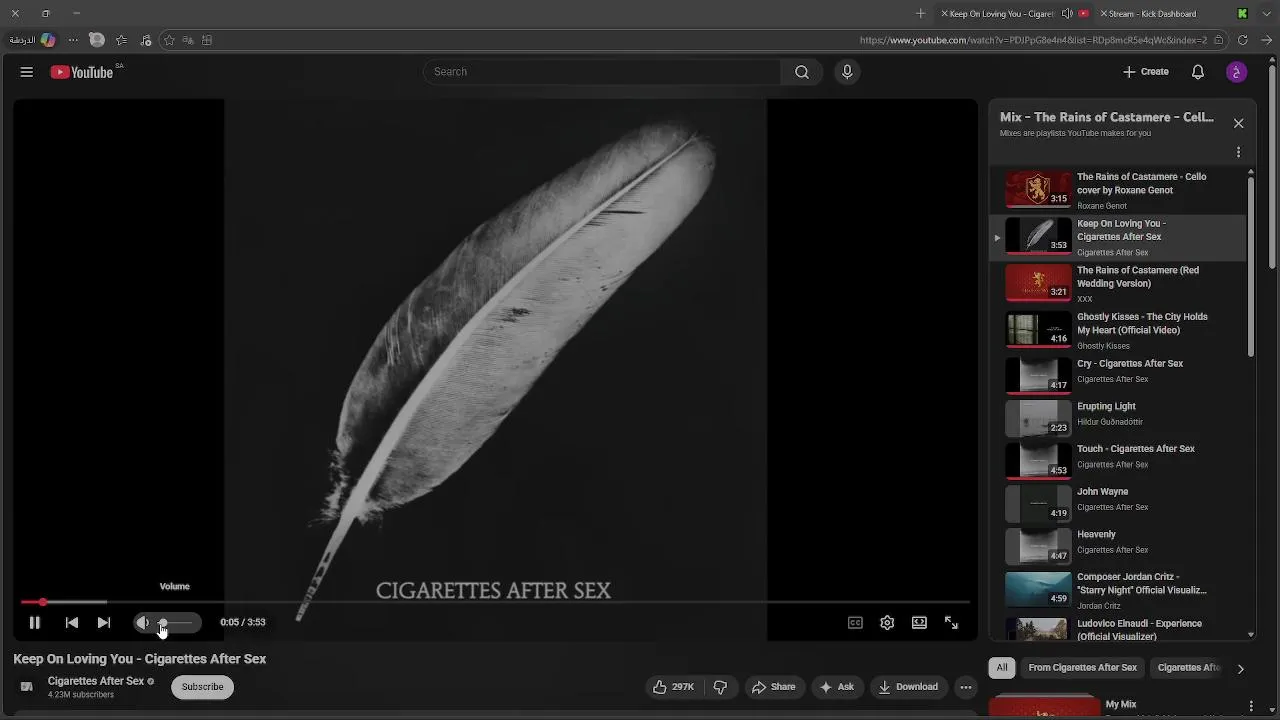Select Erupting Light in the playlist
This screenshot has height=720, width=1280.
pyautogui.click(x=1119, y=417)
